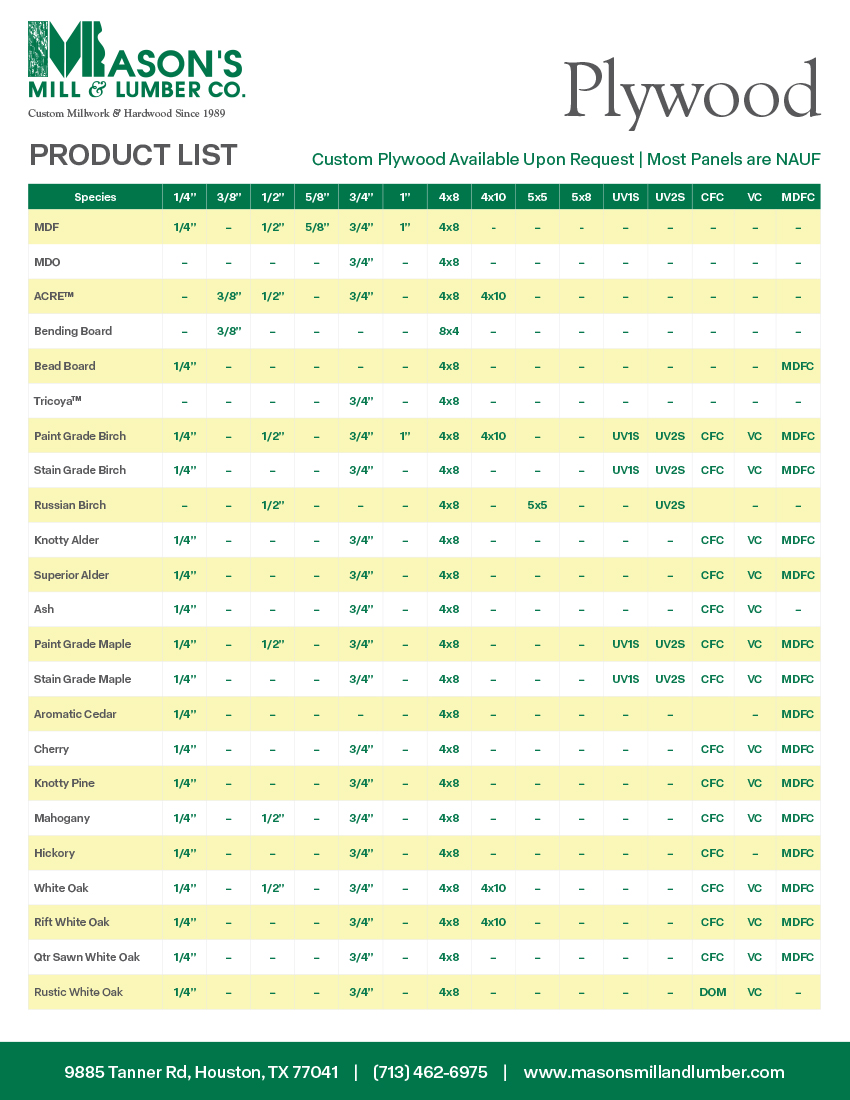850x1100 pixels.
Task: Click the 5/8" cell in MDF row
Action: pyautogui.click(x=316, y=227)
